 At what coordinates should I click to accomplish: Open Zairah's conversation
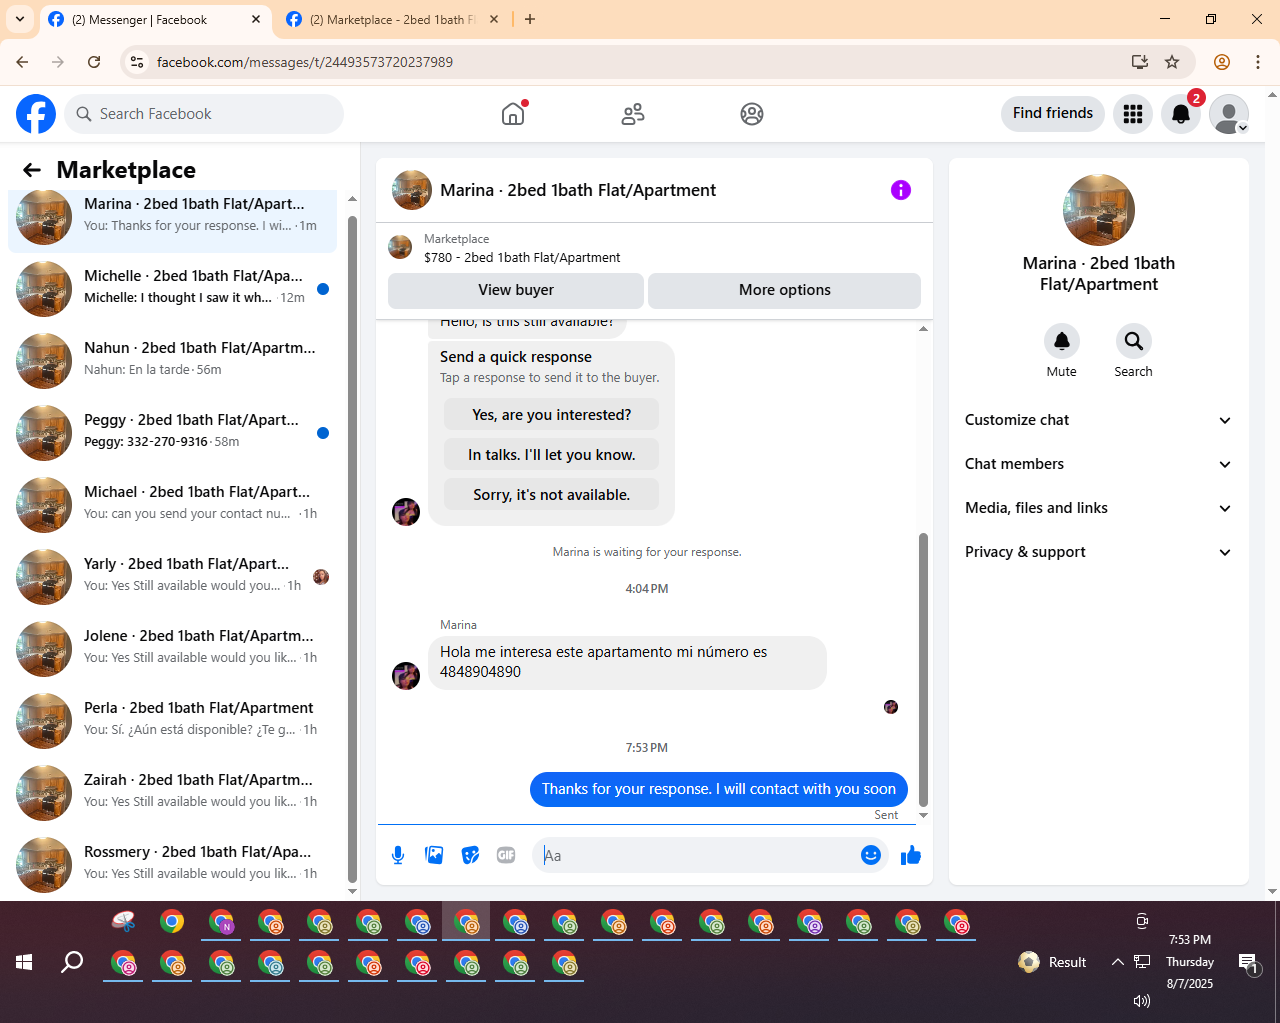pyautogui.click(x=172, y=793)
